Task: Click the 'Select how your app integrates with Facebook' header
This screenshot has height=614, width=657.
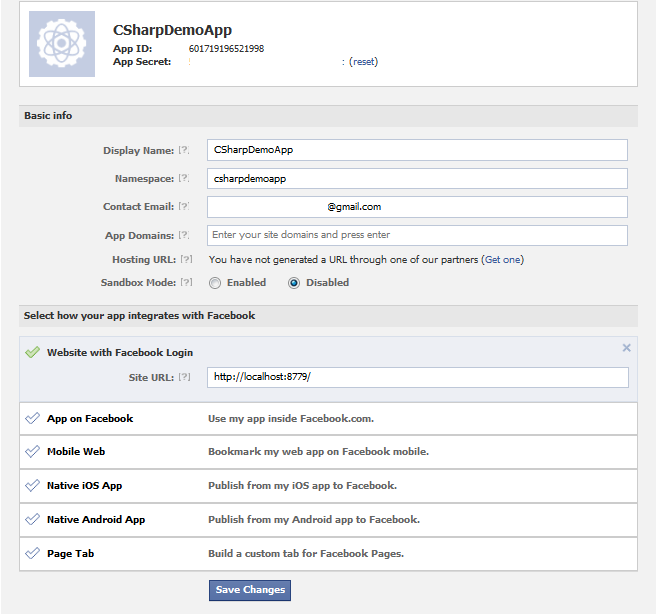Action: tap(328, 316)
